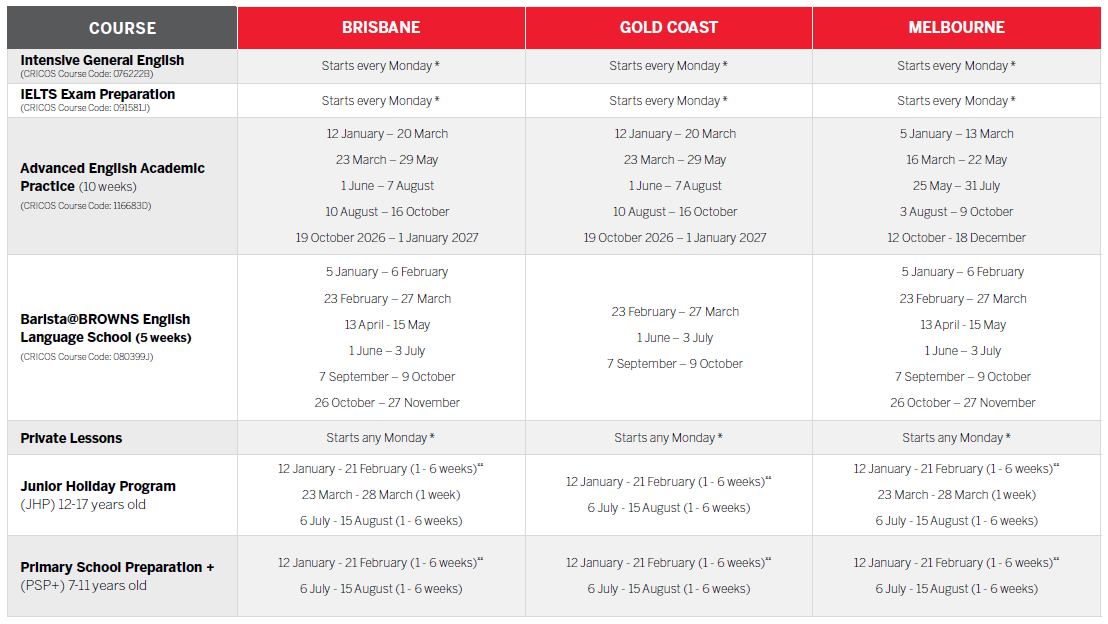This screenshot has width=1108, height=624.
Task: Click the COURSE column header
Action: click(x=122, y=28)
